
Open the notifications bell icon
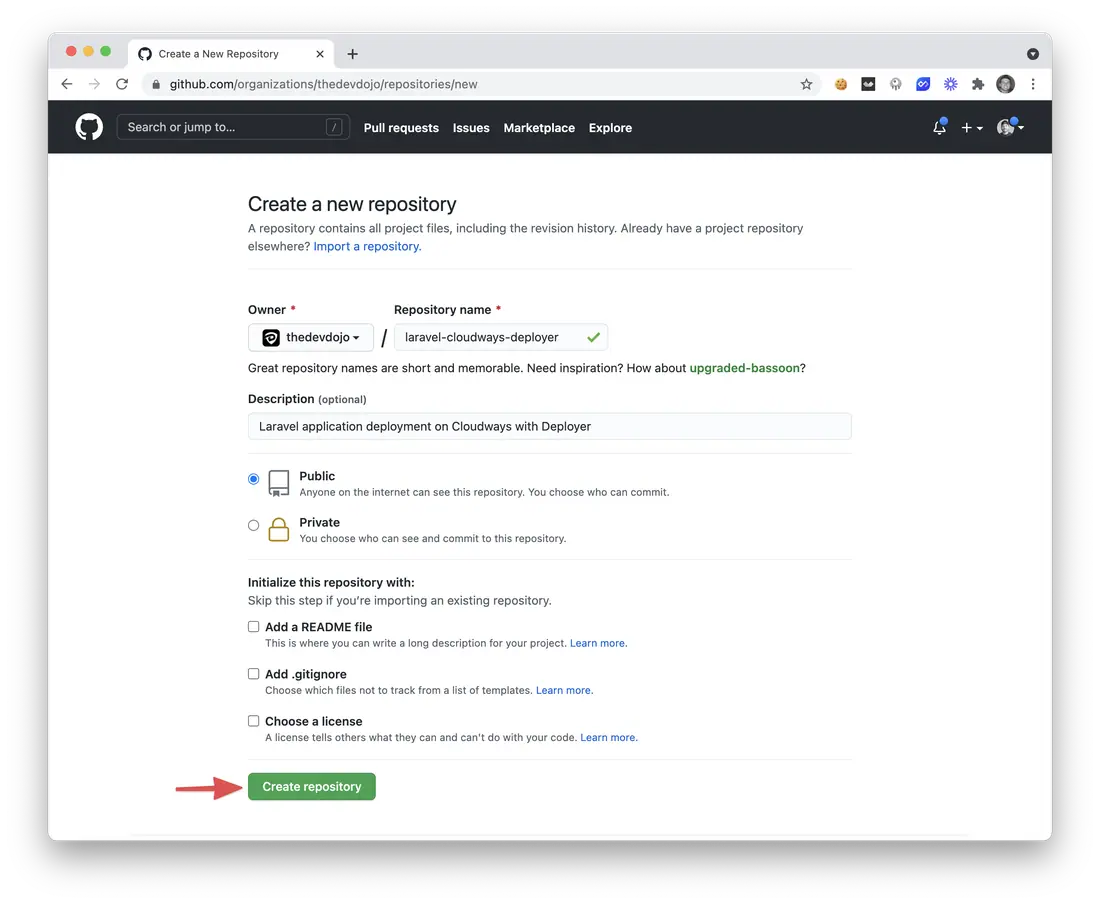pyautogui.click(x=939, y=127)
